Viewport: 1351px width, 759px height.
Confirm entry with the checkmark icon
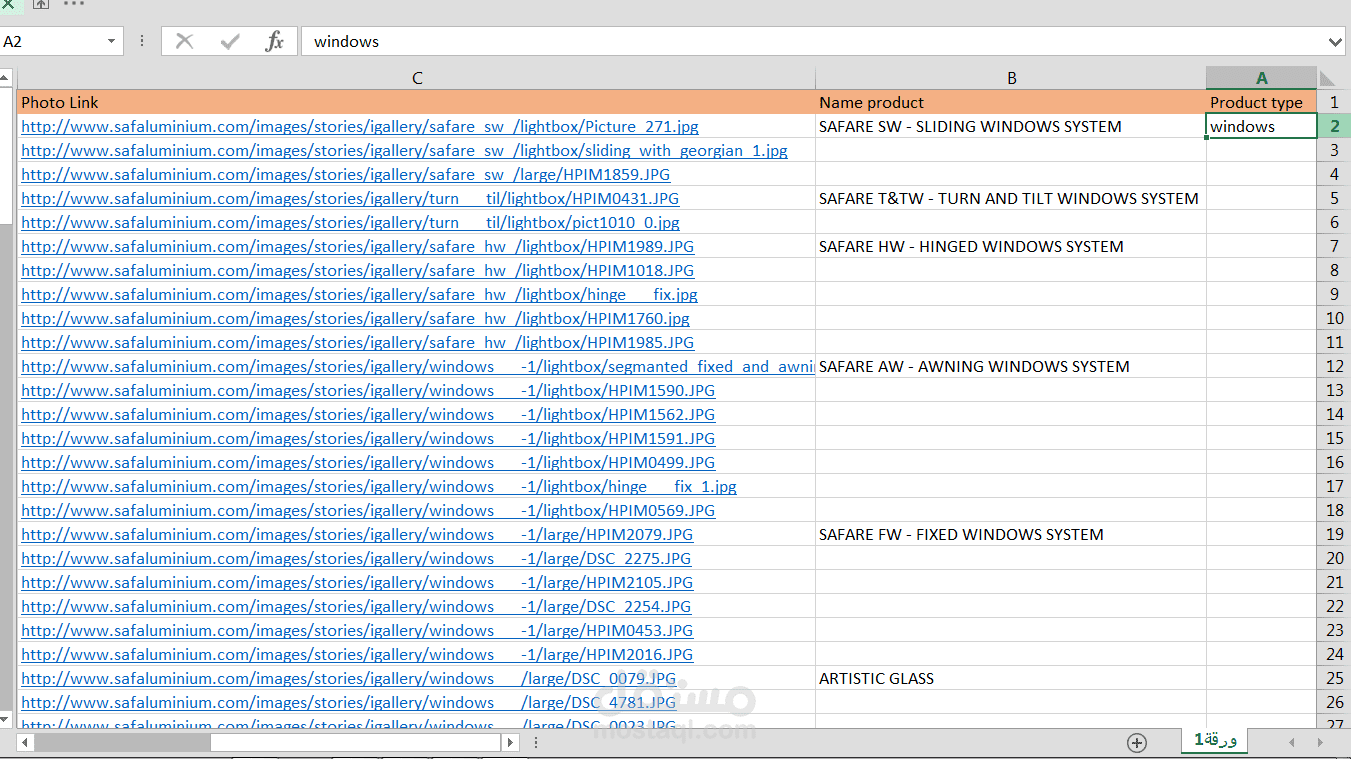(x=230, y=41)
